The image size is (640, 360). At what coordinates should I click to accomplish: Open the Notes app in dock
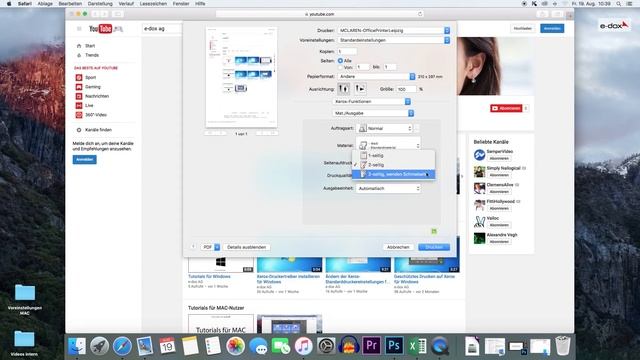click(190, 346)
